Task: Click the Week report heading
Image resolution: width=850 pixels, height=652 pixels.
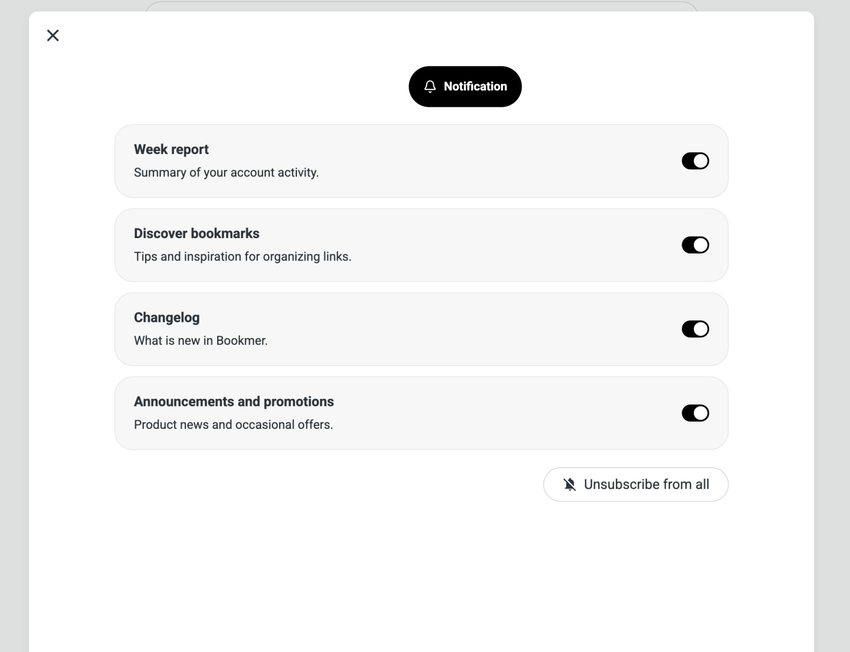Action: pos(171,150)
